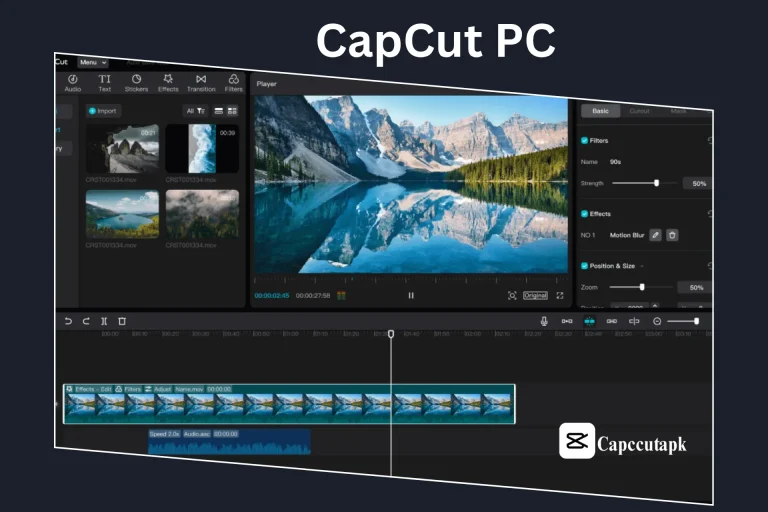Click the Import button
768x512 pixels.
coord(103,111)
